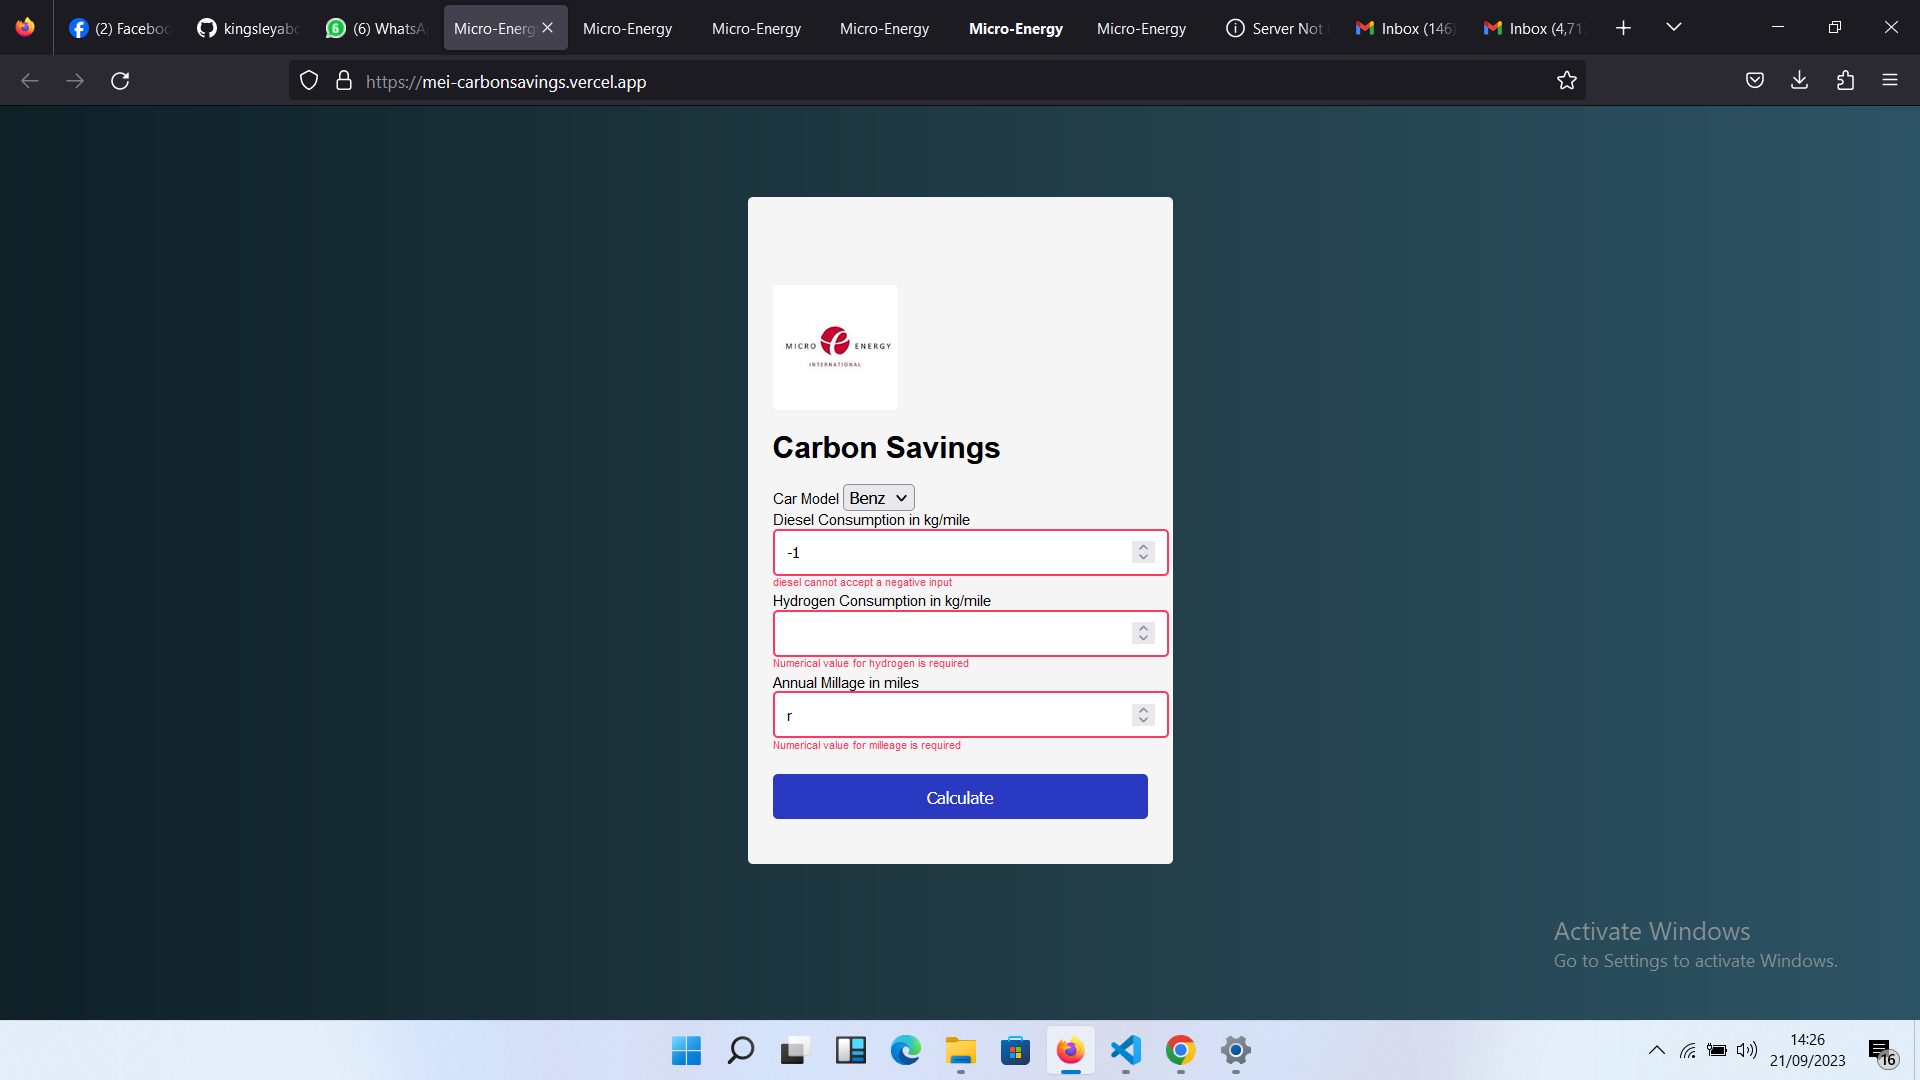Open the extensions puzzle icon
The image size is (1920, 1080).
[1845, 81]
